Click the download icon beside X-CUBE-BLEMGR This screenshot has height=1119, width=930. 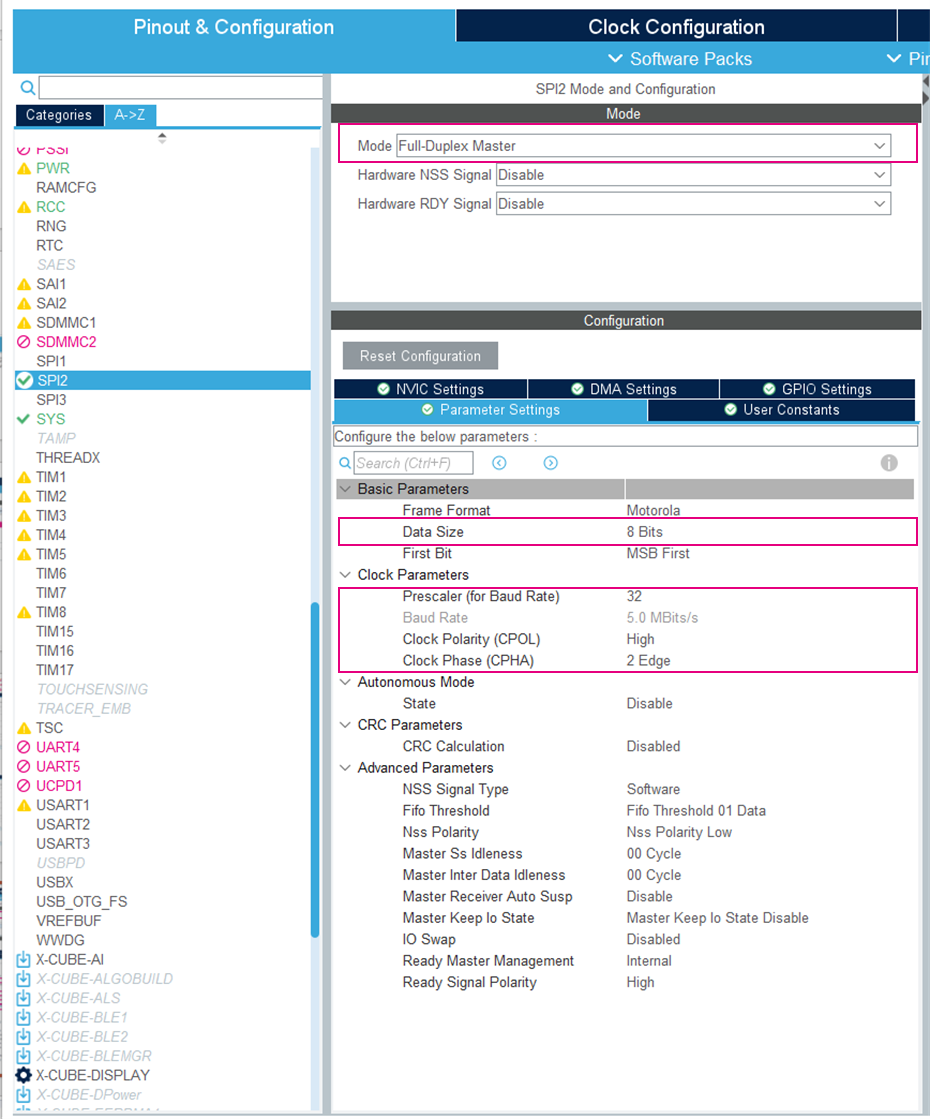[x=24, y=1055]
